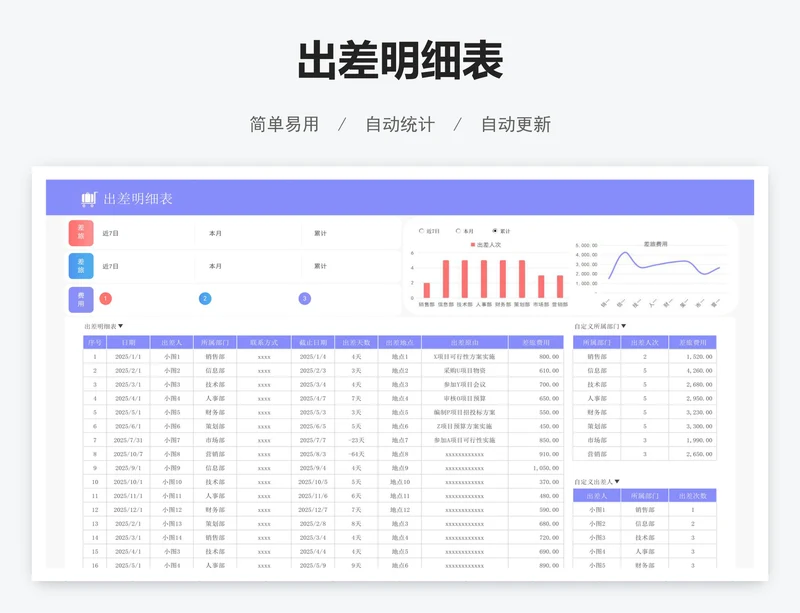
Task: Expand the 自定义所属部门 dropdown arrow
Action: pos(623,326)
